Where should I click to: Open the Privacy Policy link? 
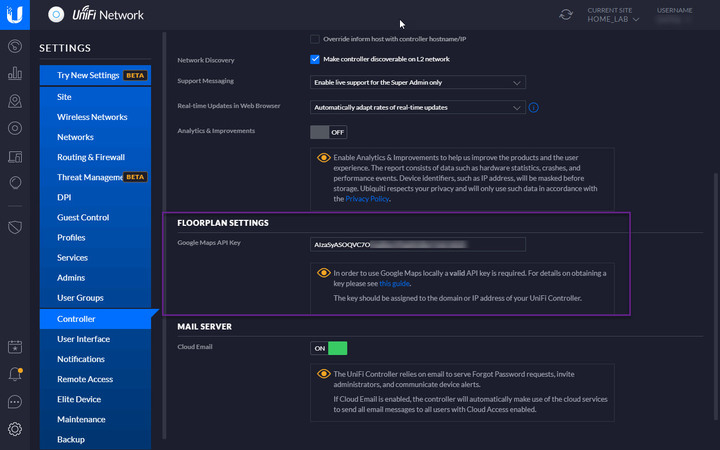pos(367,199)
